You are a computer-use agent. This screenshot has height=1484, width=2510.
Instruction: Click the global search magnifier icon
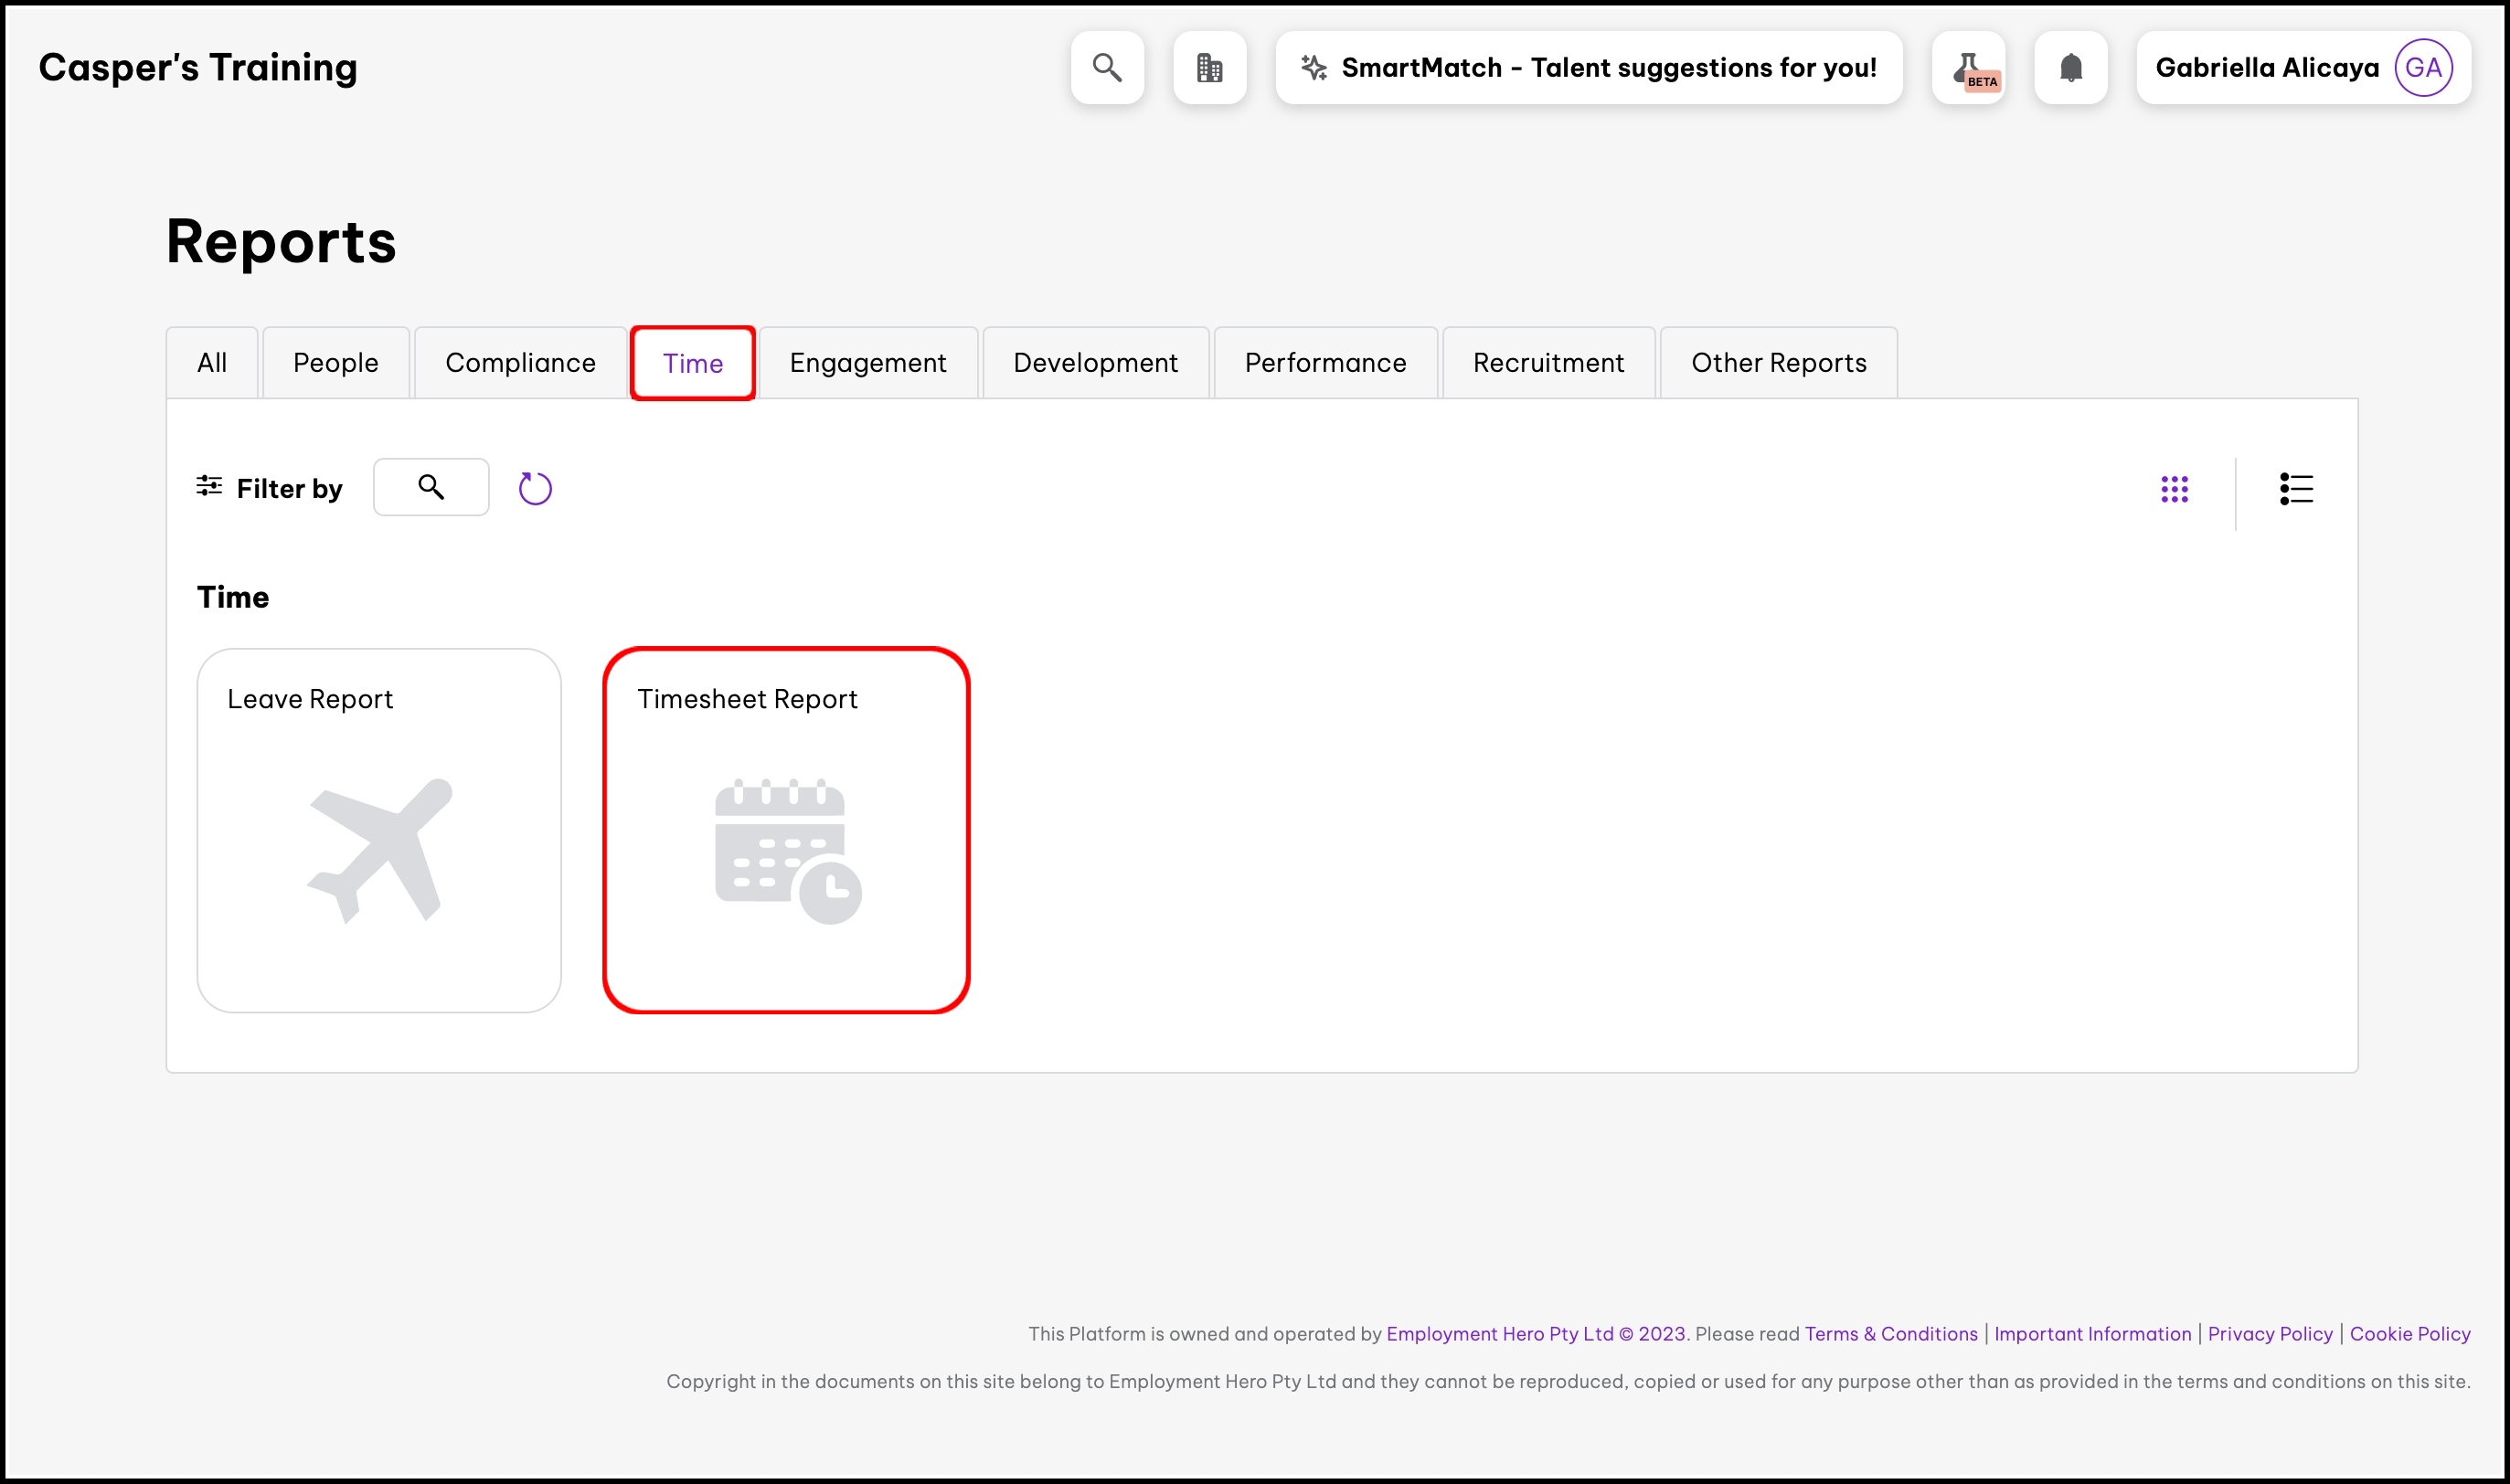(x=1107, y=68)
